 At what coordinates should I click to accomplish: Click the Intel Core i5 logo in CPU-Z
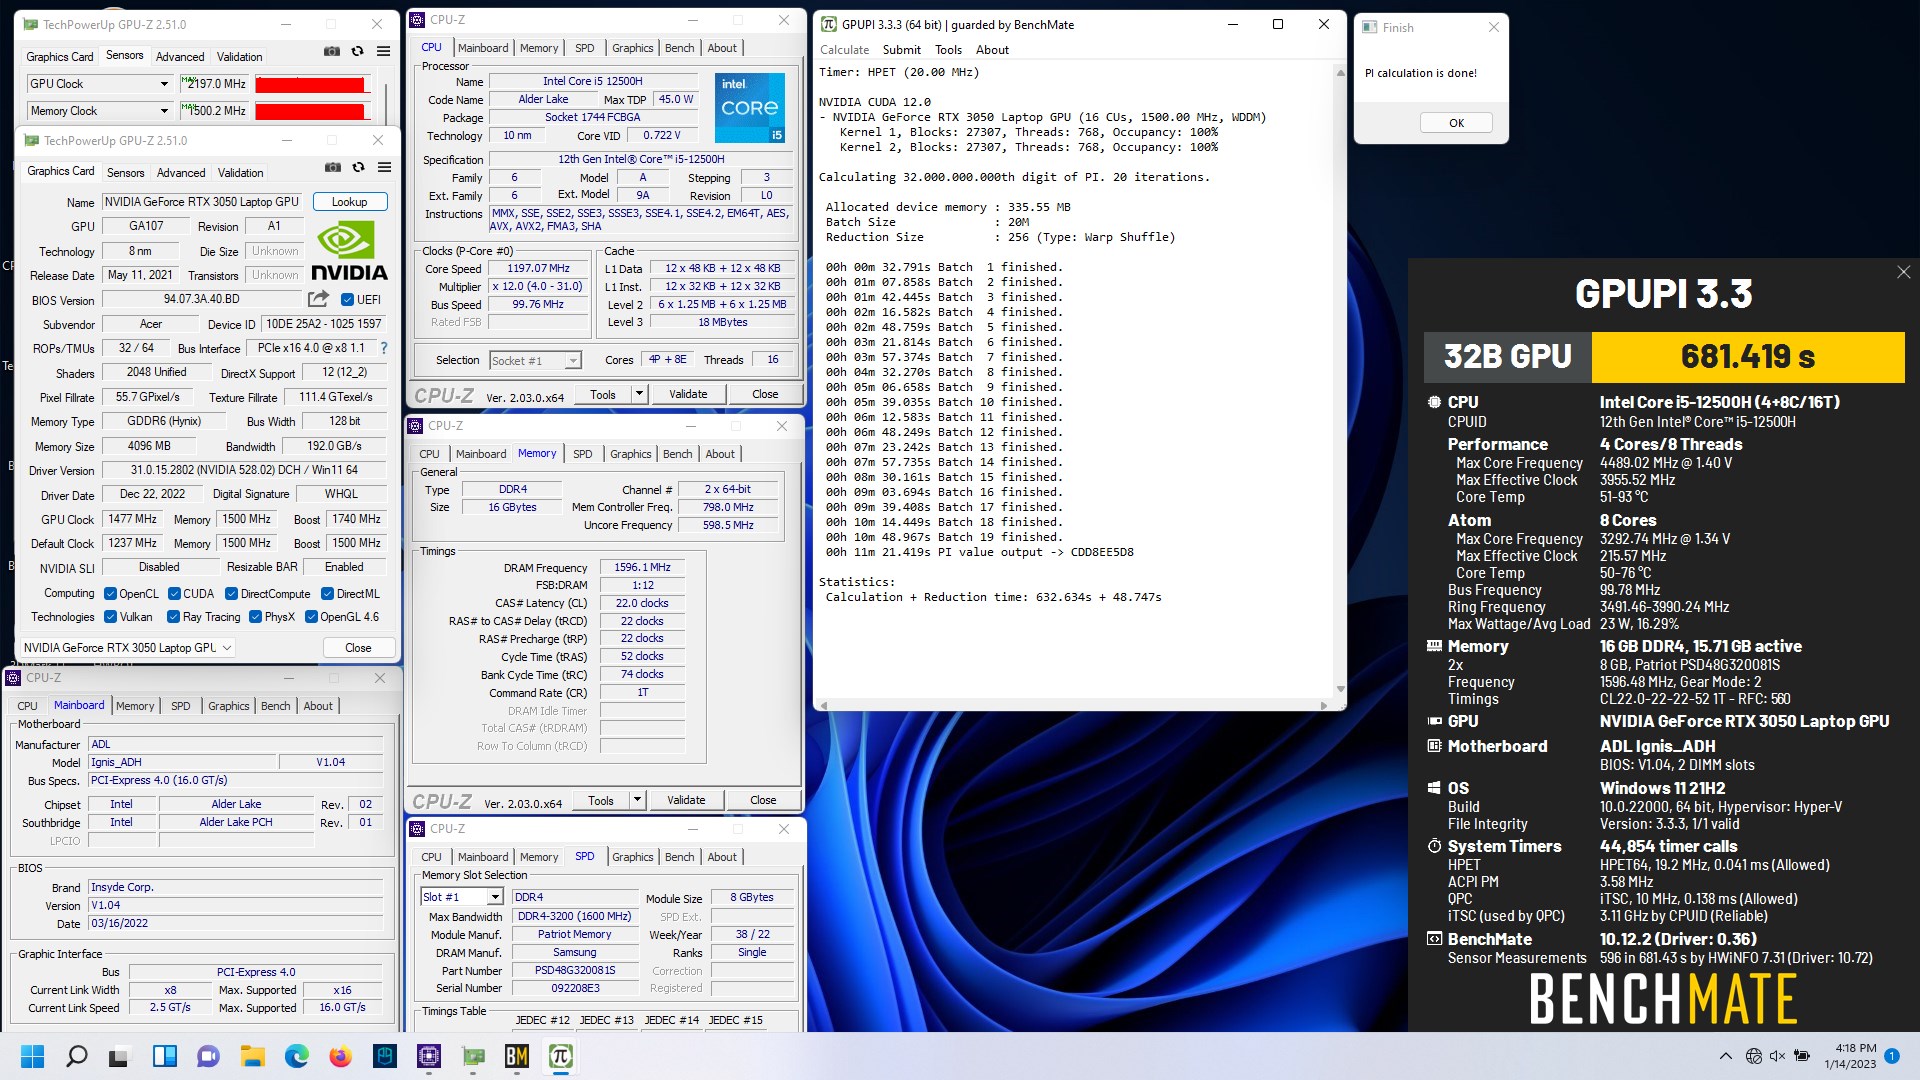pyautogui.click(x=749, y=107)
